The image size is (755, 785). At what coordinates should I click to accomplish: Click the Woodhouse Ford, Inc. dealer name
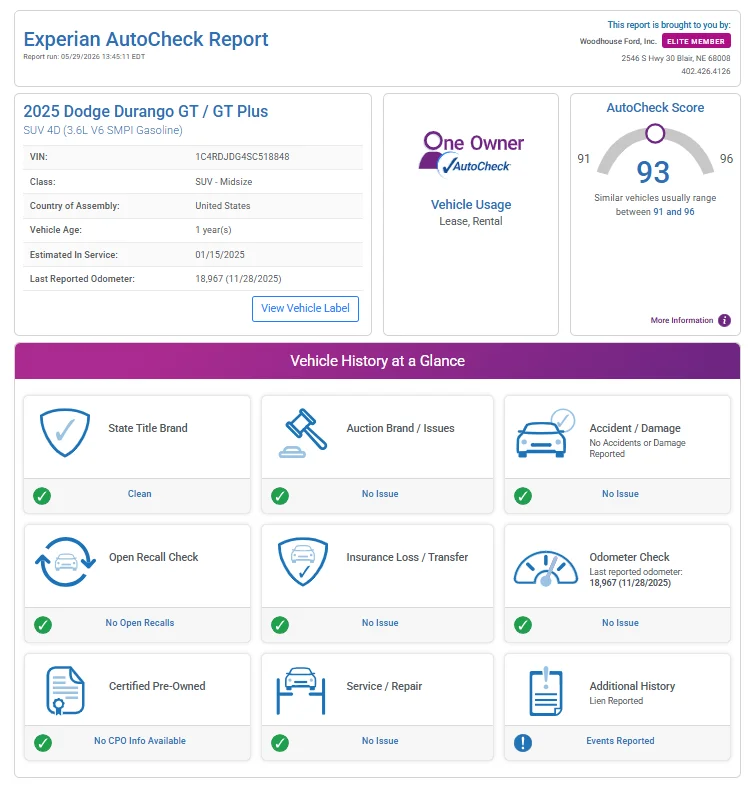[618, 41]
